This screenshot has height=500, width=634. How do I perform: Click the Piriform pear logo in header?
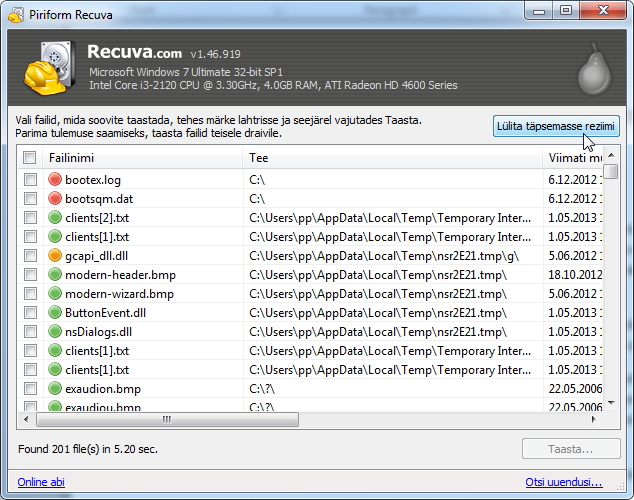tap(594, 70)
